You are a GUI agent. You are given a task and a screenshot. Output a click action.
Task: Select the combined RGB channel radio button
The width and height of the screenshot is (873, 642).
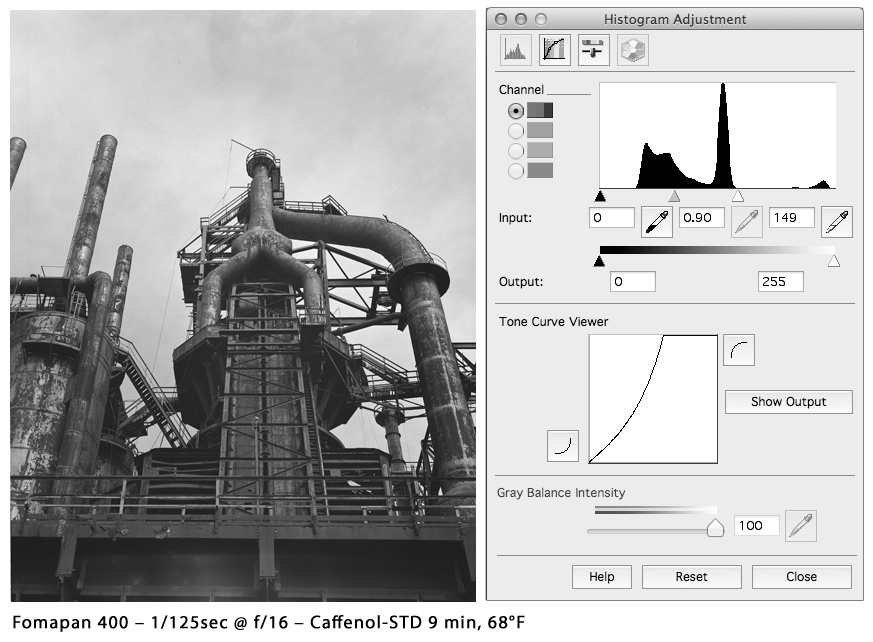(516, 111)
